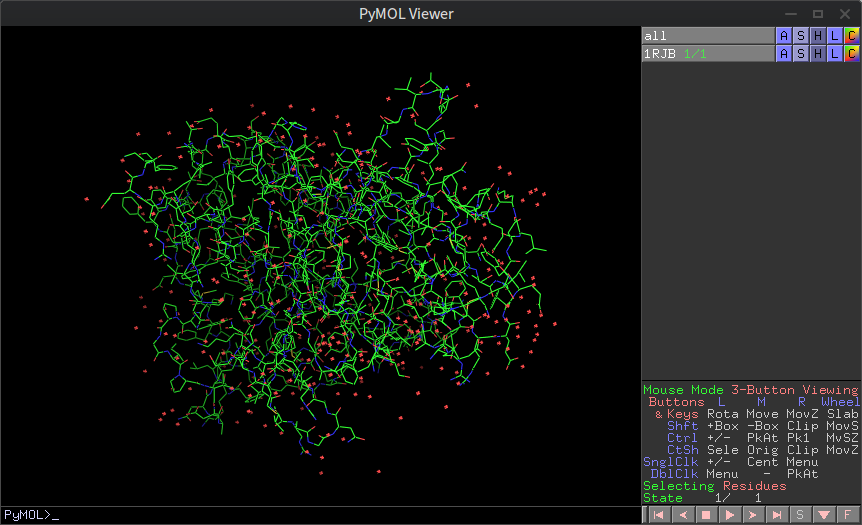Jump to the last frame

point(776,515)
